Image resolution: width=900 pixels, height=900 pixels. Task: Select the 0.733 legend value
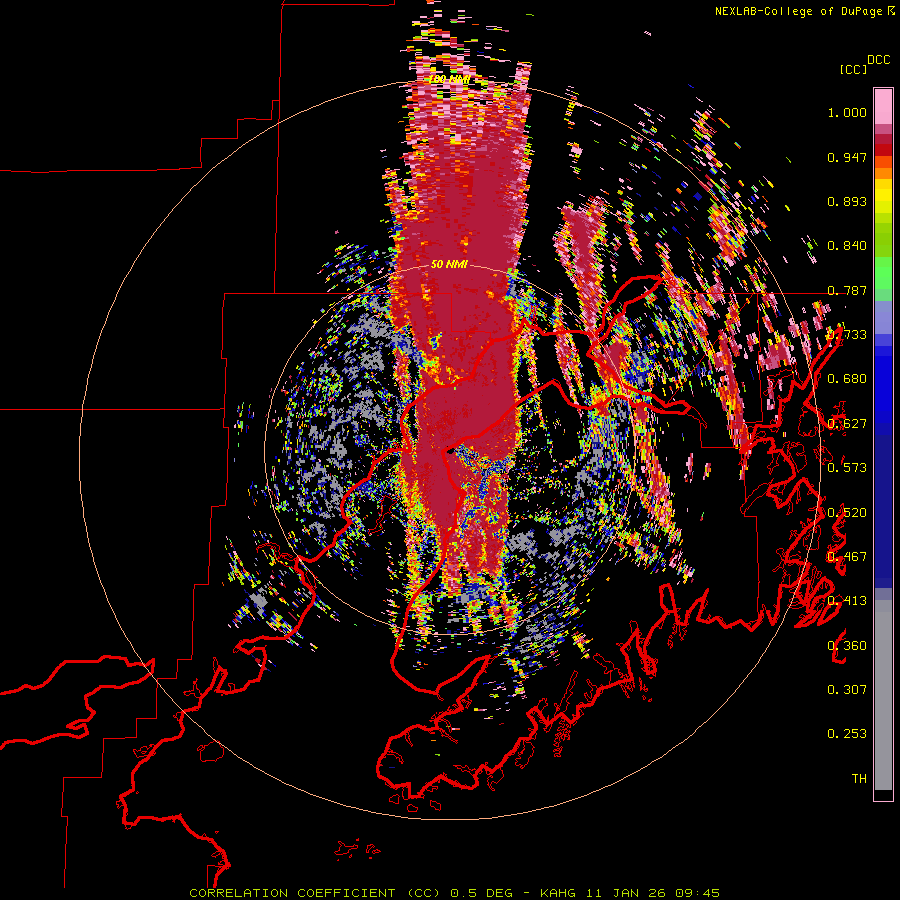[x=847, y=335]
